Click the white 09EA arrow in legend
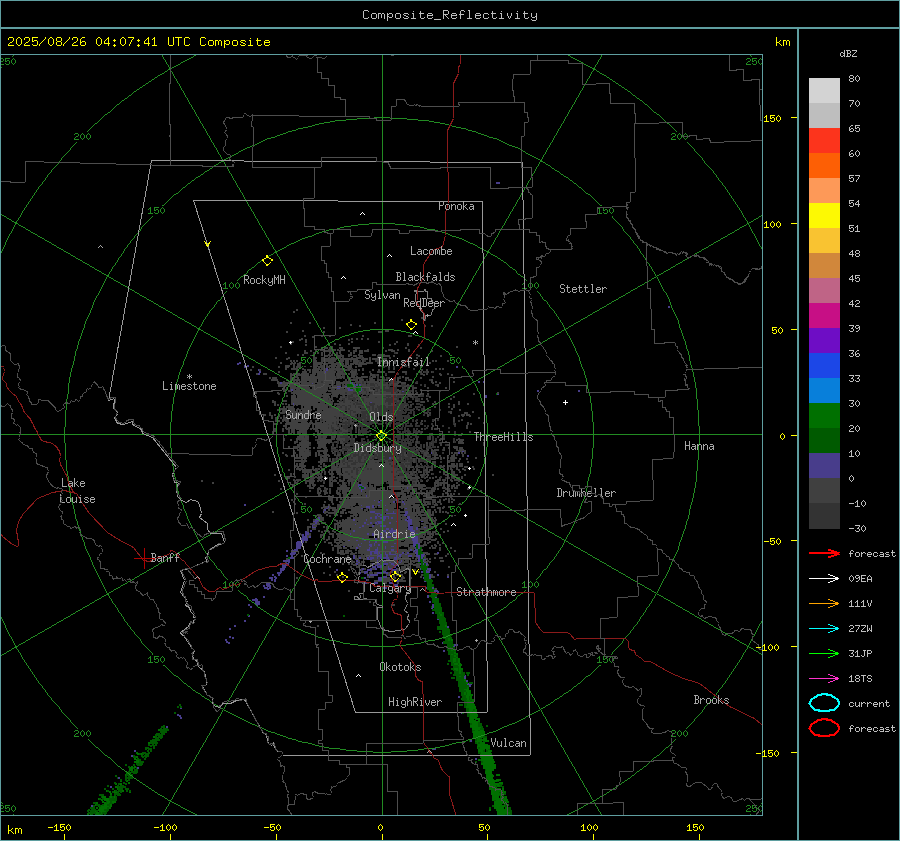Screen dimensions: 900x841 [824, 578]
